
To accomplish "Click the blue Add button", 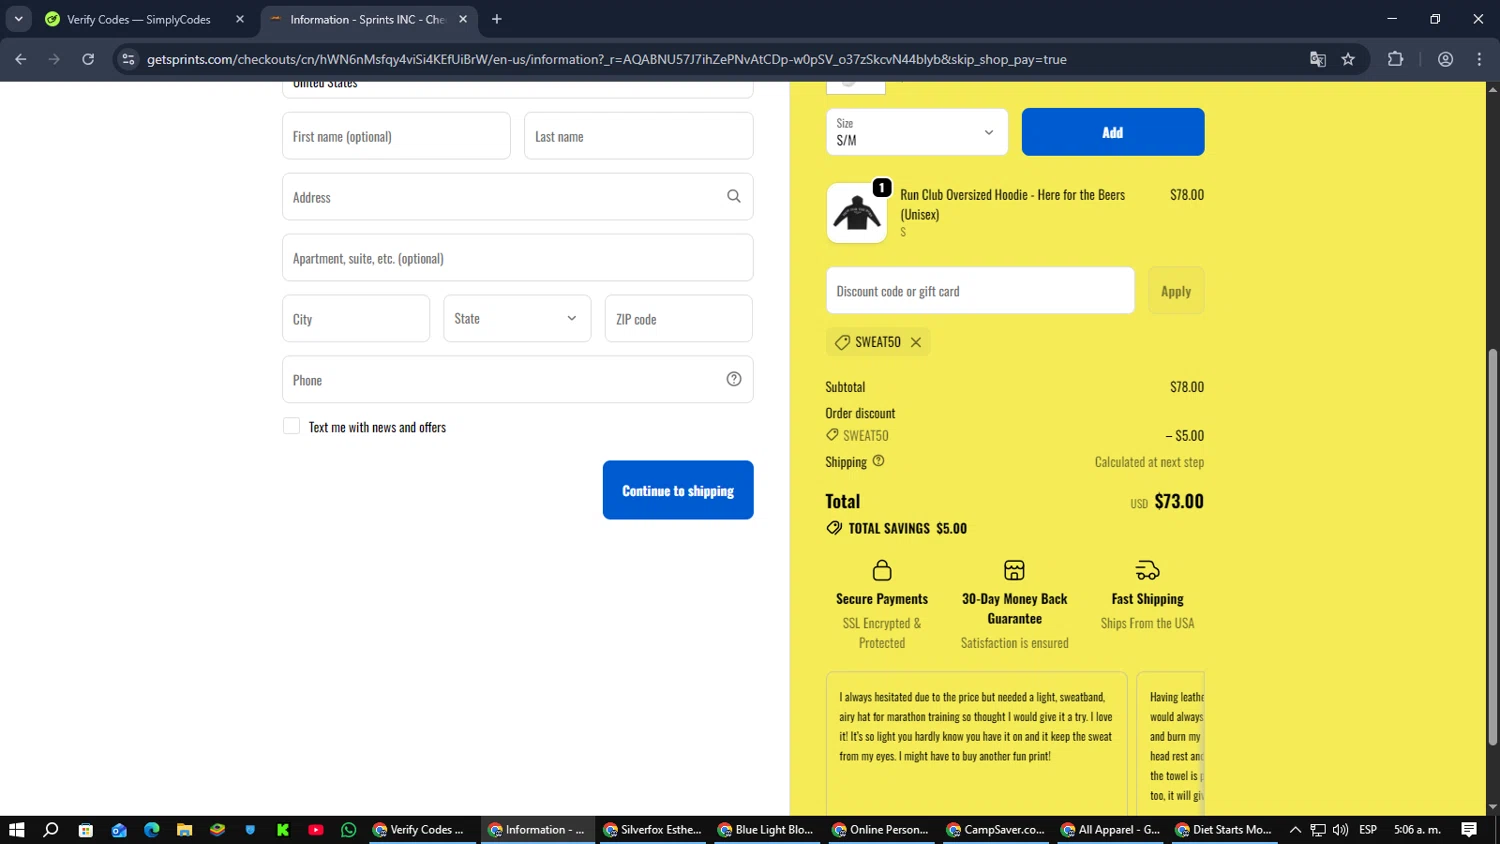I will 1113,132.
